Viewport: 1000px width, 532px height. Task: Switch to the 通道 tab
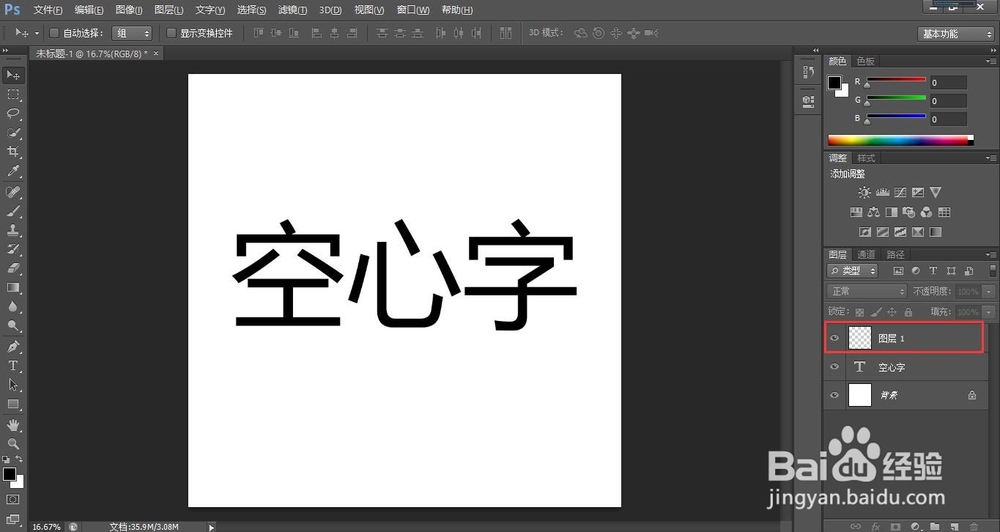866,255
